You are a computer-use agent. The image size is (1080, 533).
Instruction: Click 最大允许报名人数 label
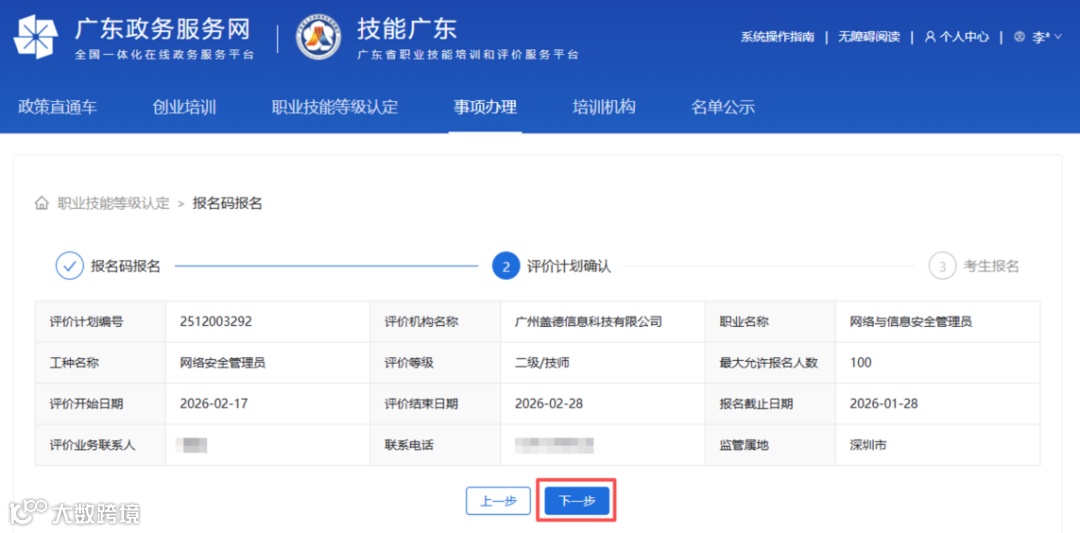tap(769, 363)
